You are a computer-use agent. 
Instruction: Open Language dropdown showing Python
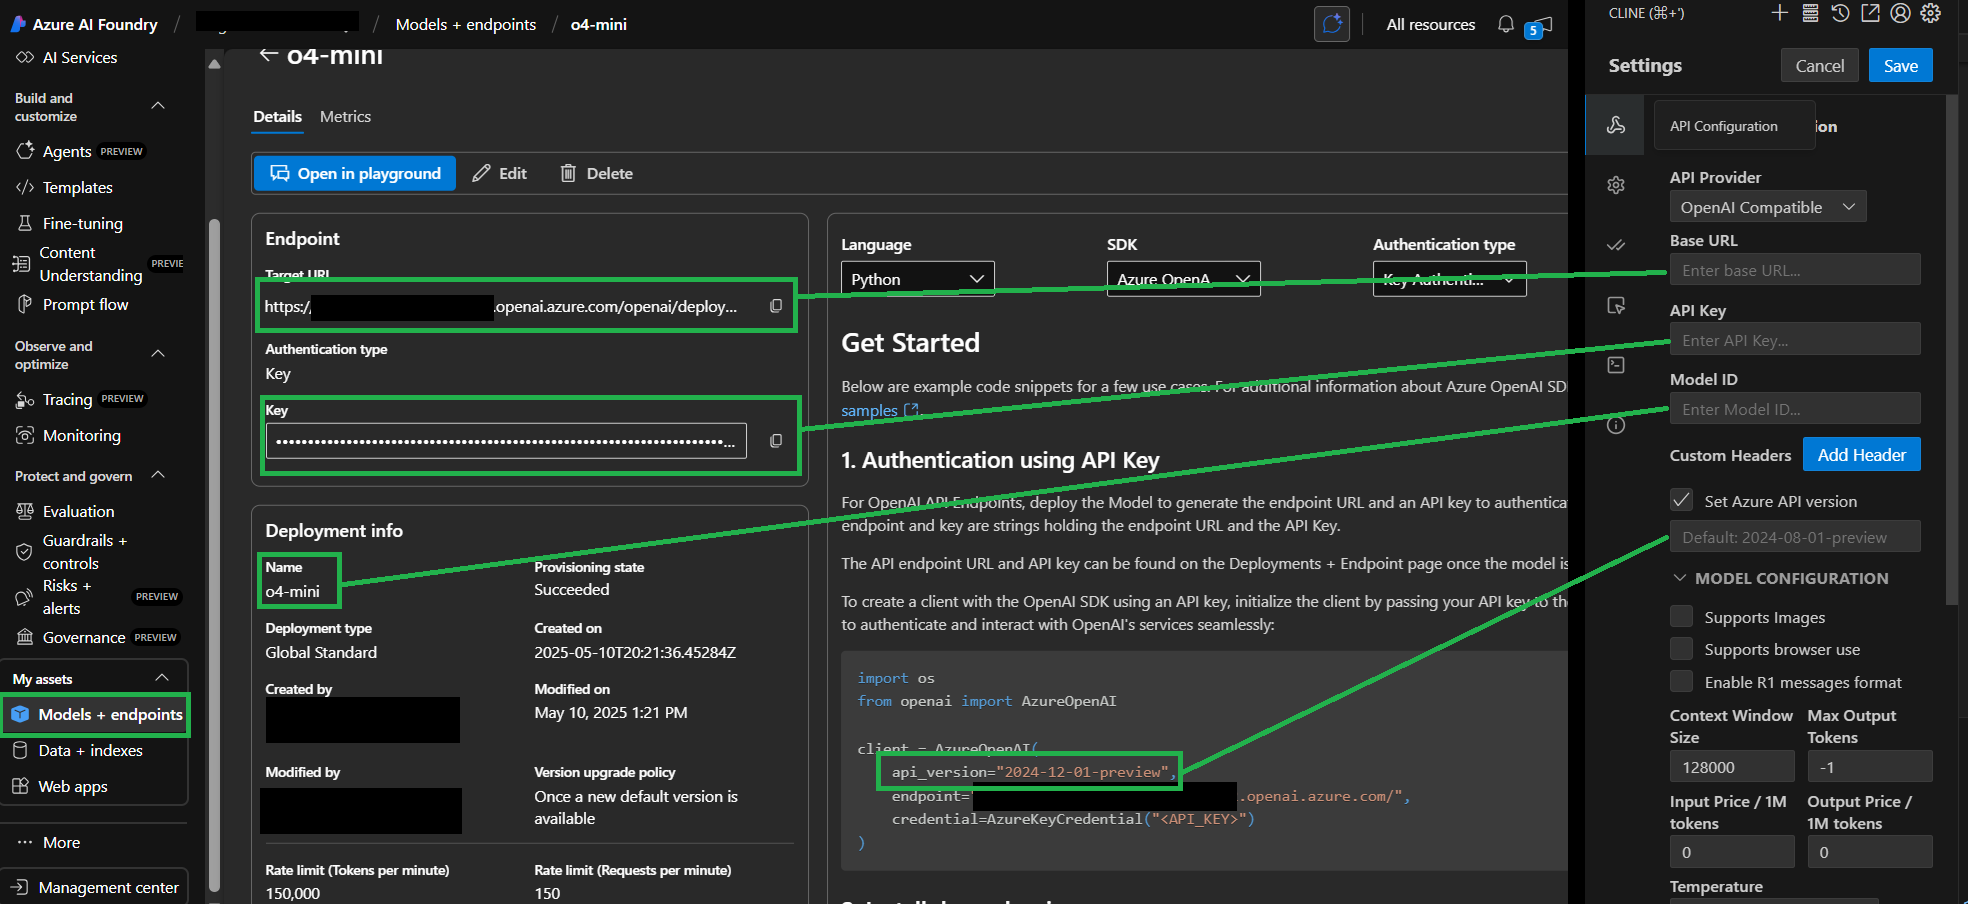918,279
